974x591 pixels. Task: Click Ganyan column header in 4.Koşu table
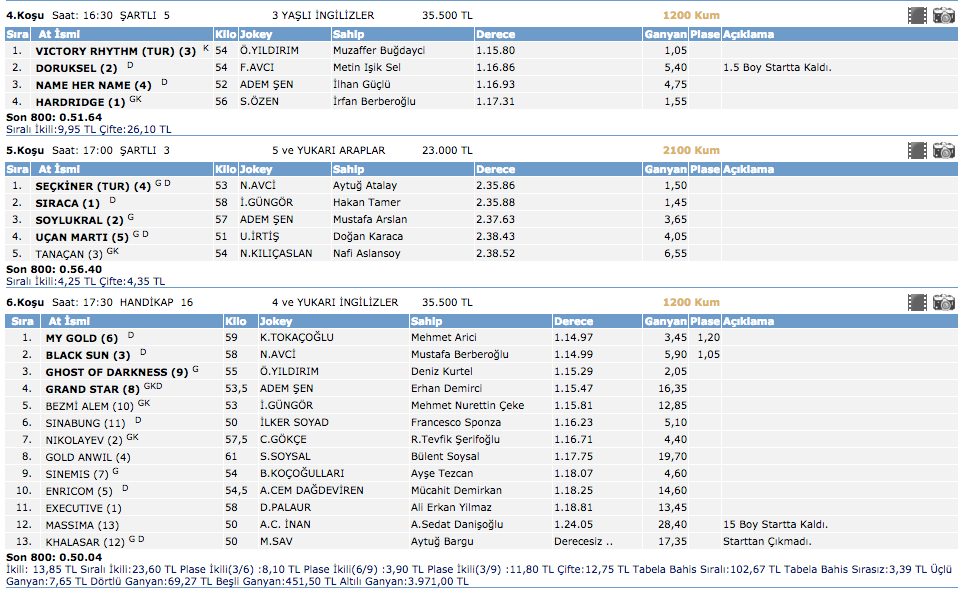pos(665,34)
